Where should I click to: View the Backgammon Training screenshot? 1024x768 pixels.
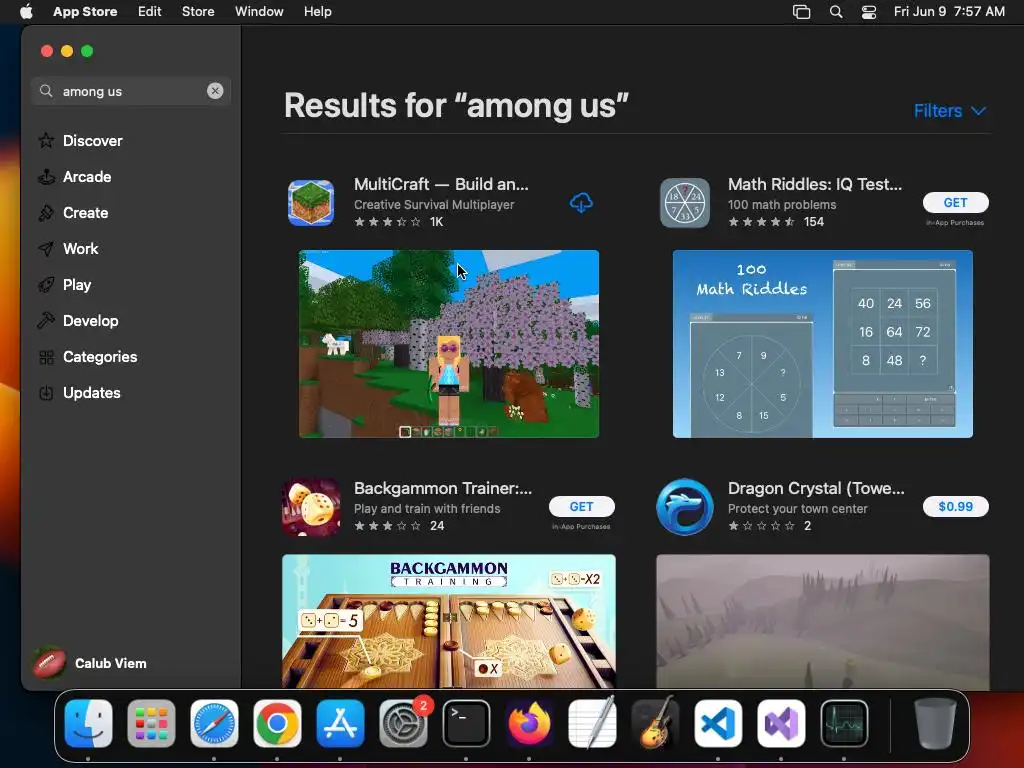(449, 621)
